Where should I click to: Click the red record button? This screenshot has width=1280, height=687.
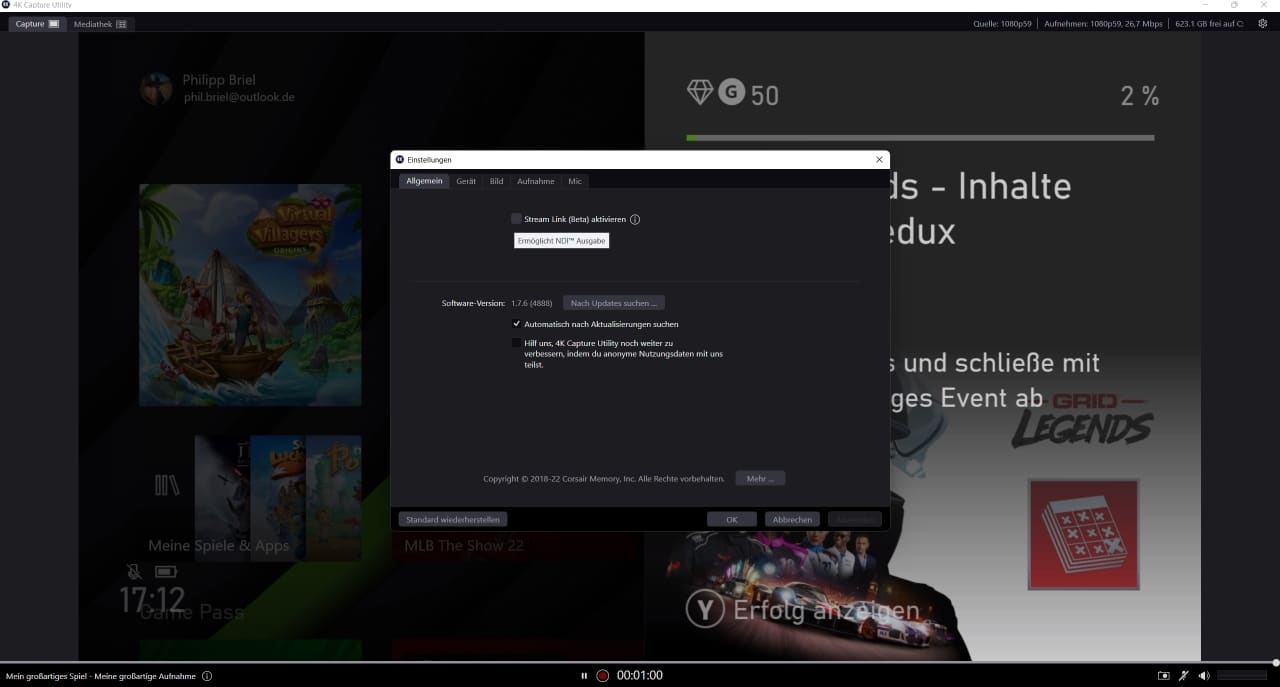click(602, 676)
